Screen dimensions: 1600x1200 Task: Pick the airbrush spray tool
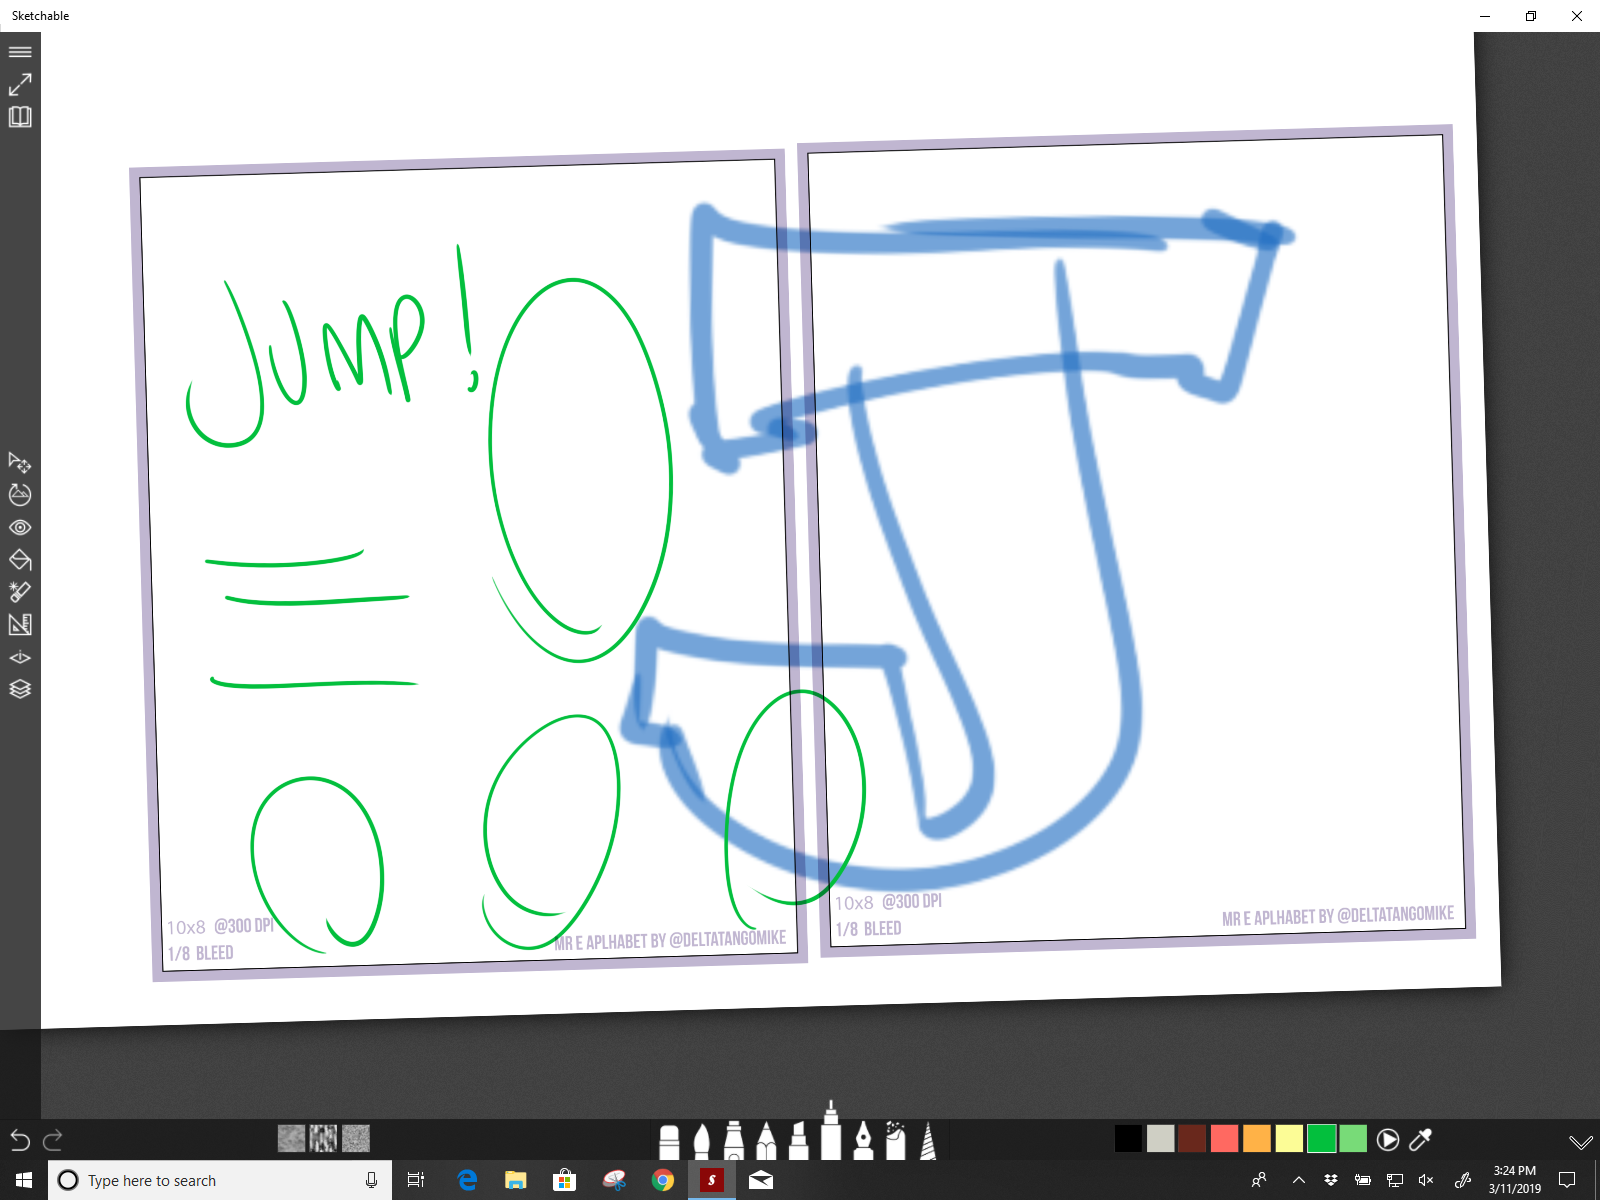point(895,1140)
